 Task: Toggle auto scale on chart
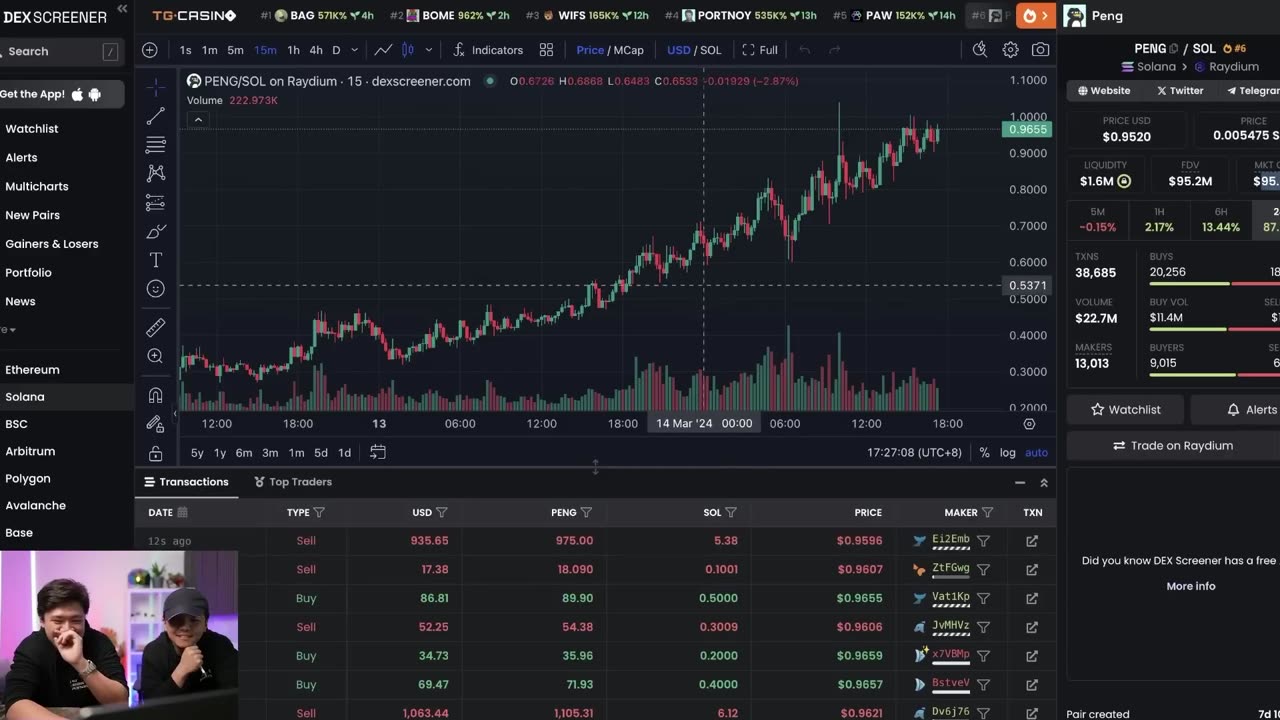coord(1036,452)
